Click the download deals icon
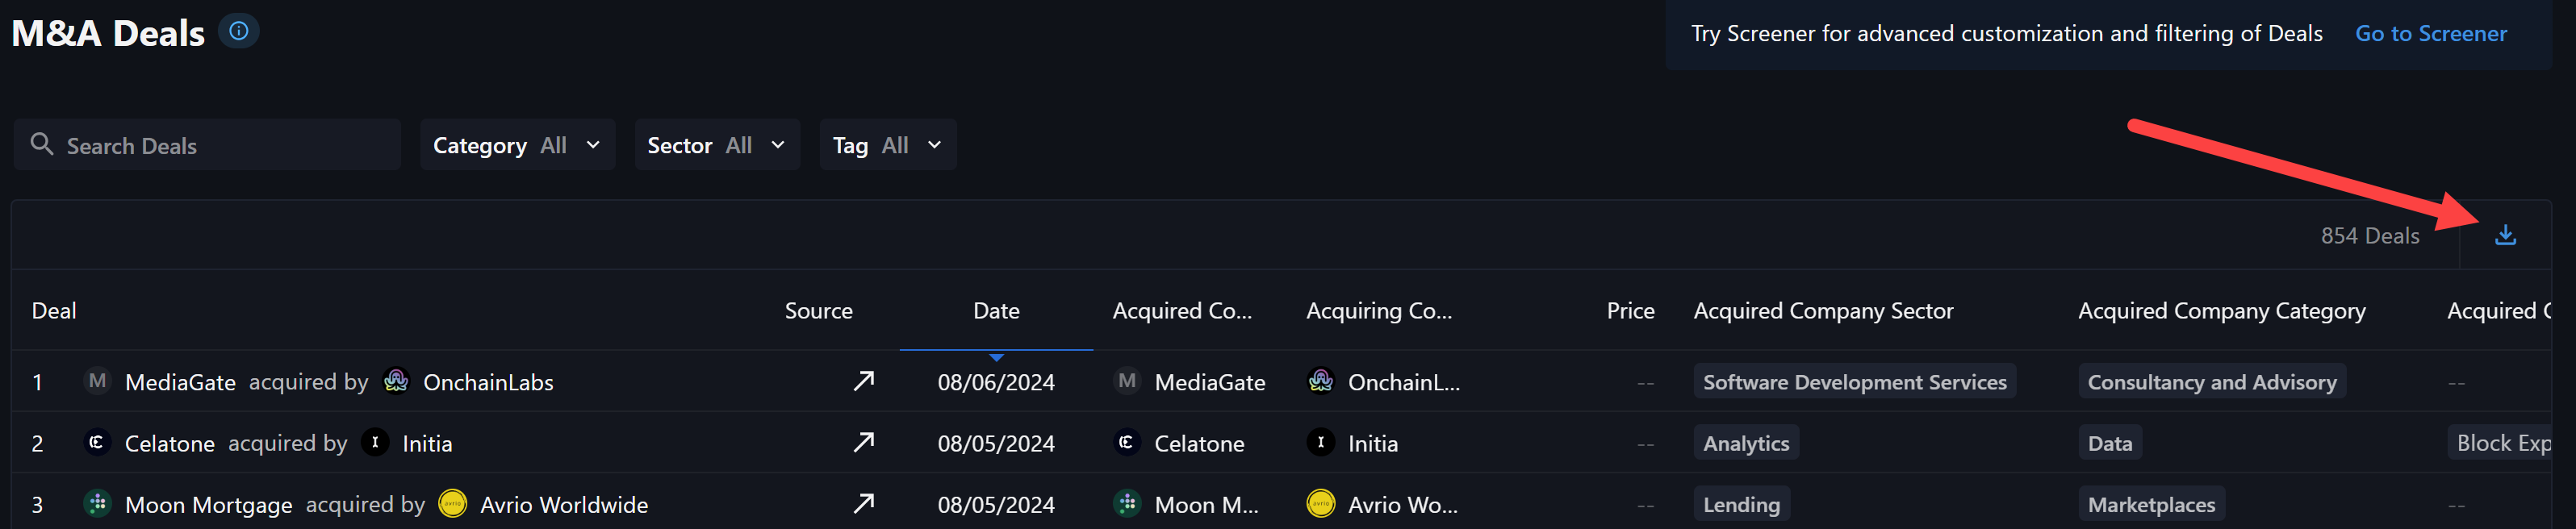Screen dimensions: 2576x529 pos(2504,235)
